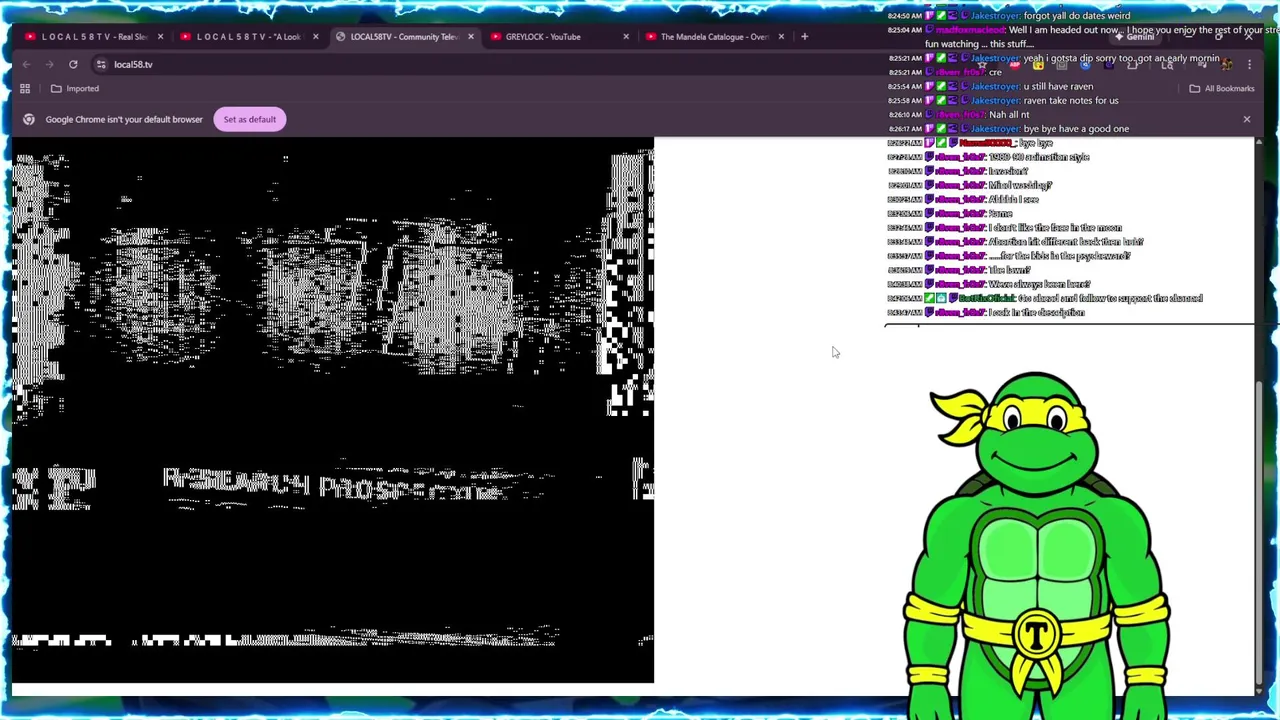Image resolution: width=1280 pixels, height=720 pixels.
Task: Close The Mandela Catalogue tab
Action: coord(781,37)
